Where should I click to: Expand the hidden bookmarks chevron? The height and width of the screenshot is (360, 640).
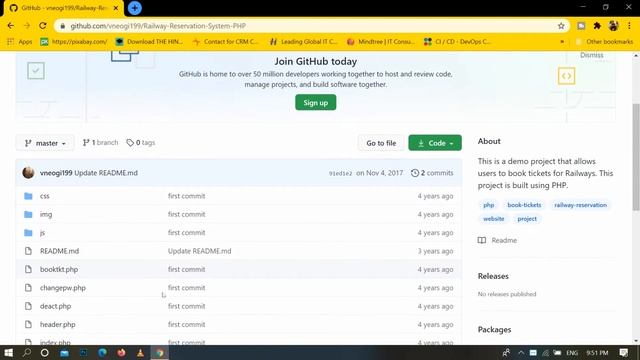562,42
